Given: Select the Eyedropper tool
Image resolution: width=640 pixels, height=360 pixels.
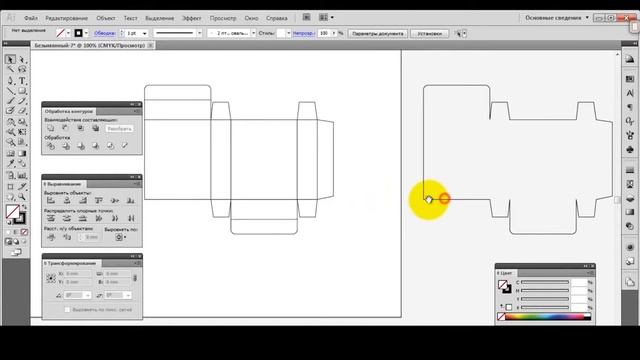Looking at the screenshot, I should click(10, 164).
